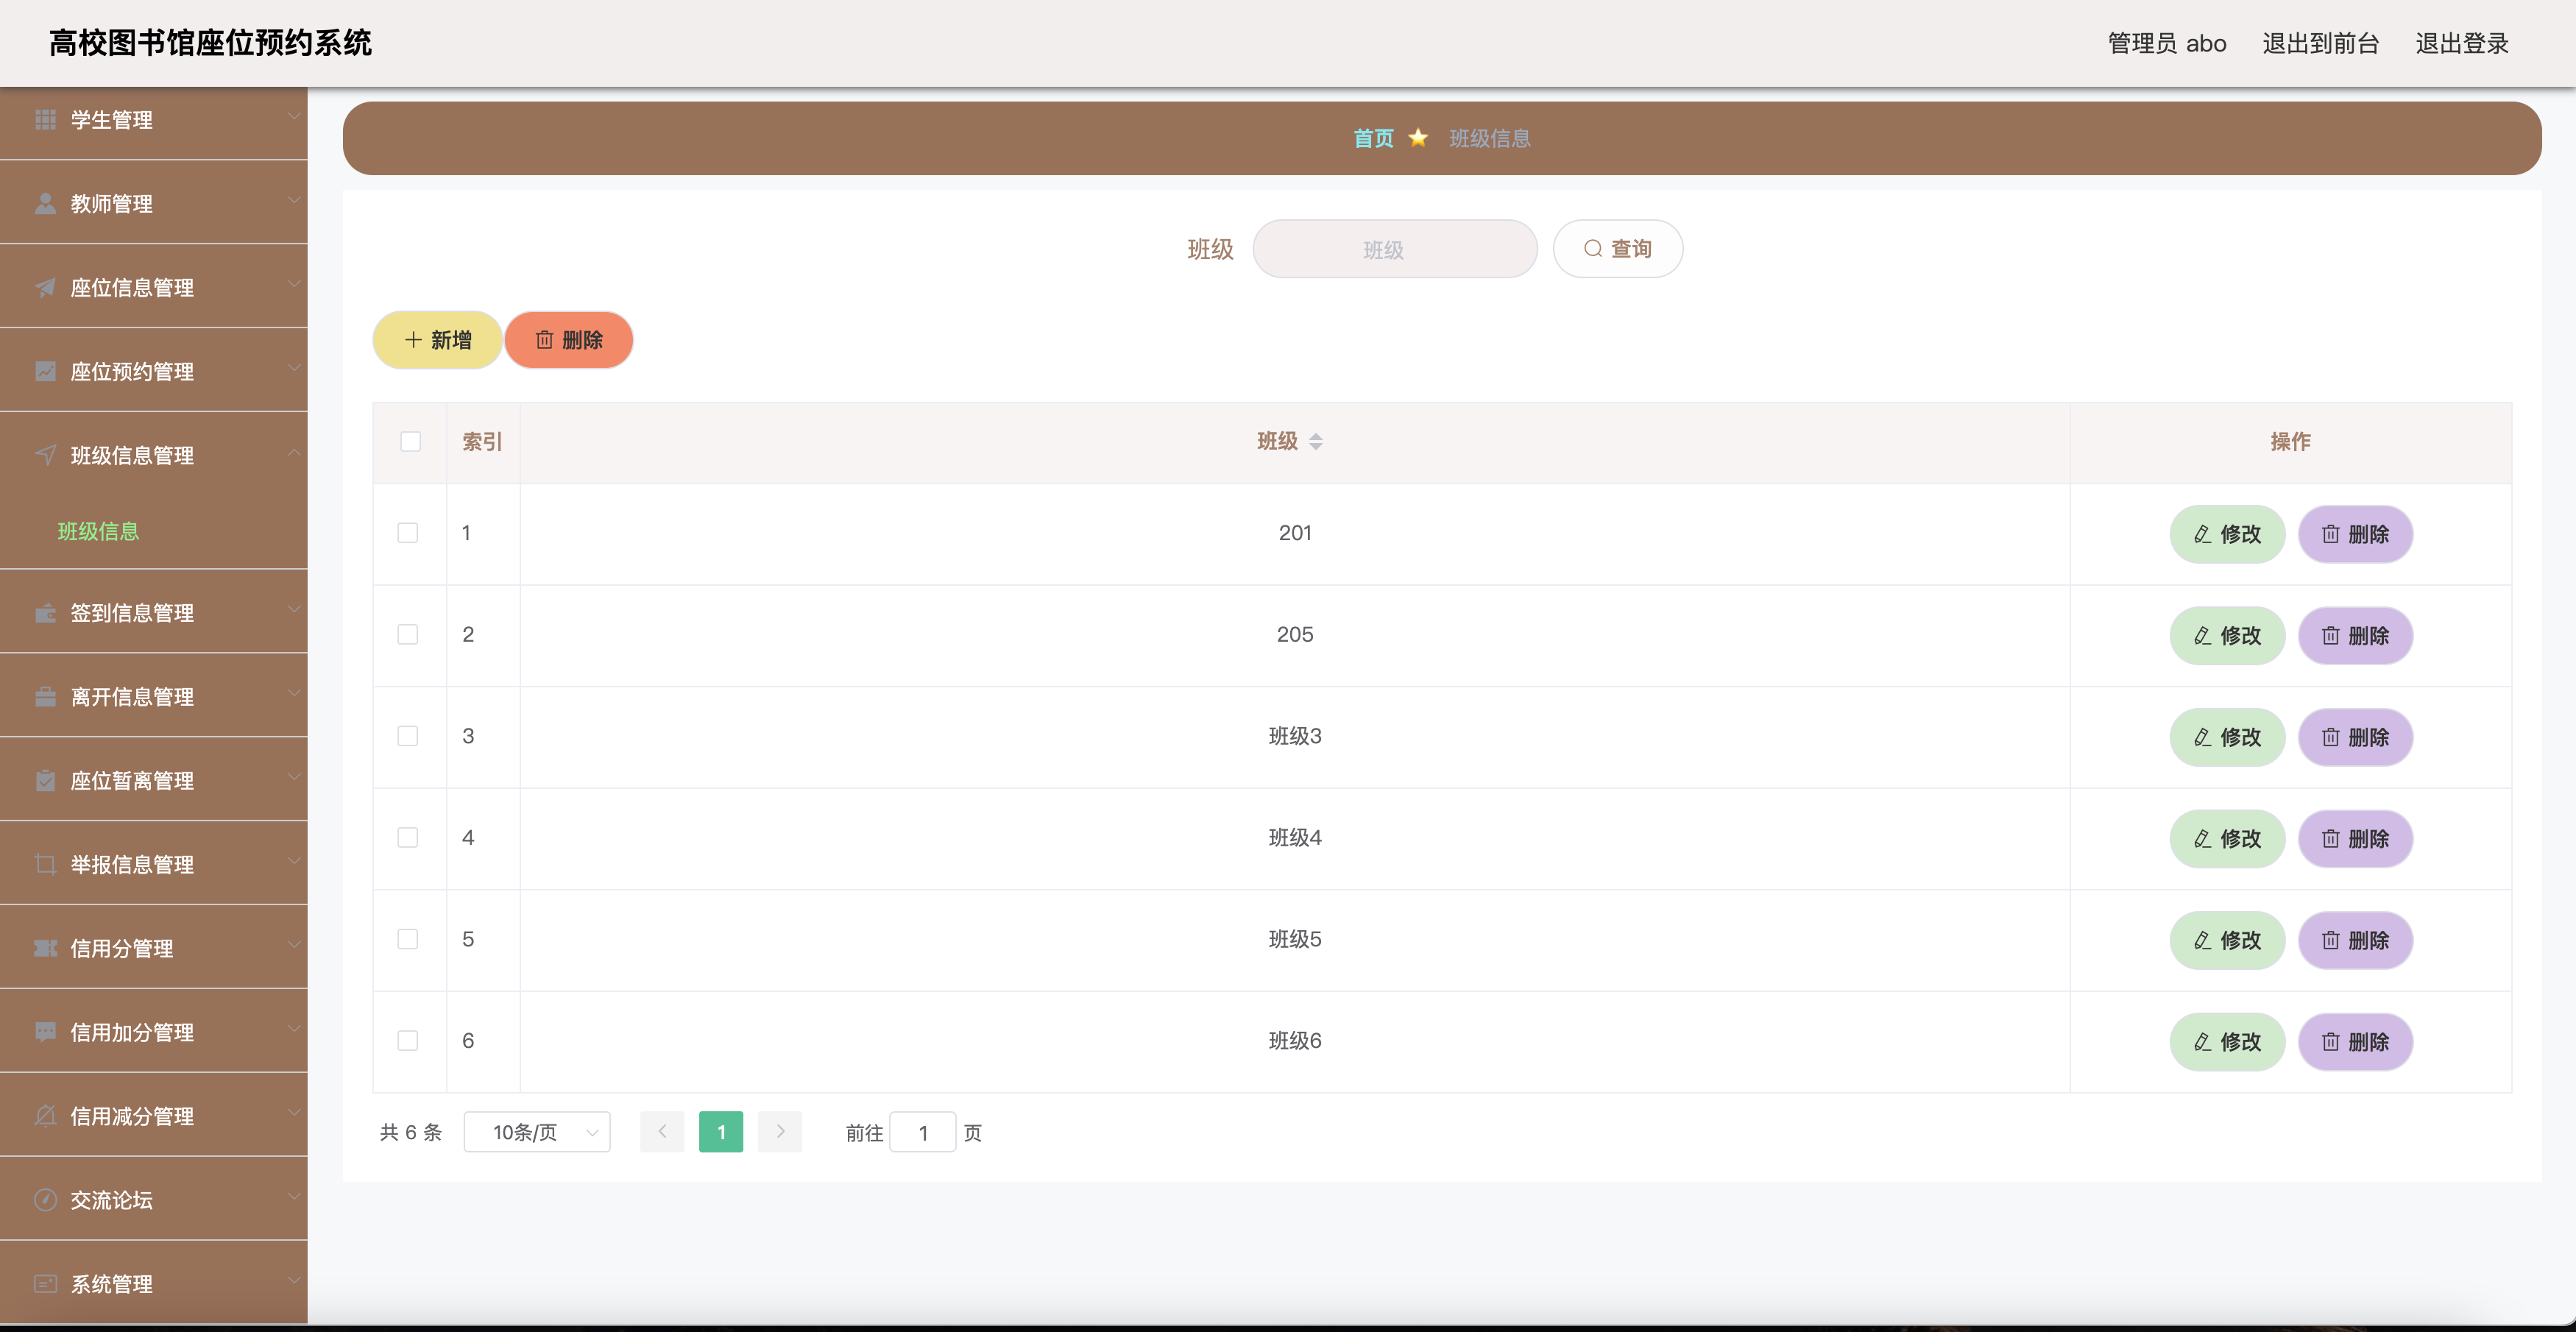Expand the 座位预约管理 chevron

coord(294,369)
